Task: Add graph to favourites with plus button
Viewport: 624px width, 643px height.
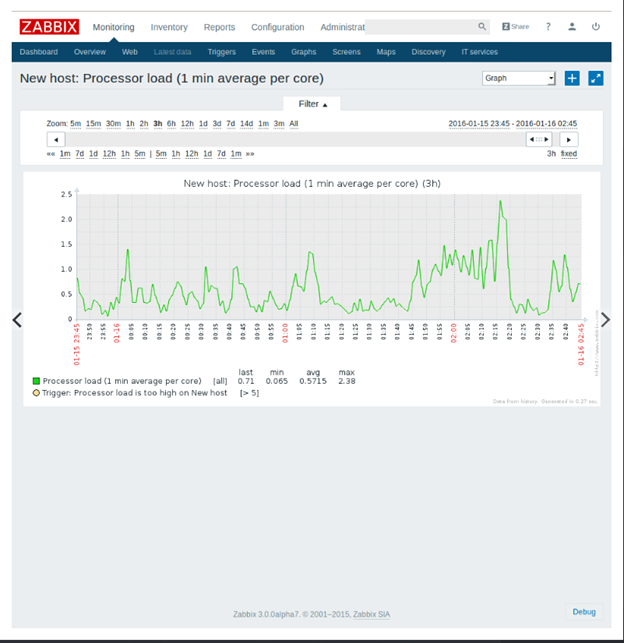Action: (572, 78)
